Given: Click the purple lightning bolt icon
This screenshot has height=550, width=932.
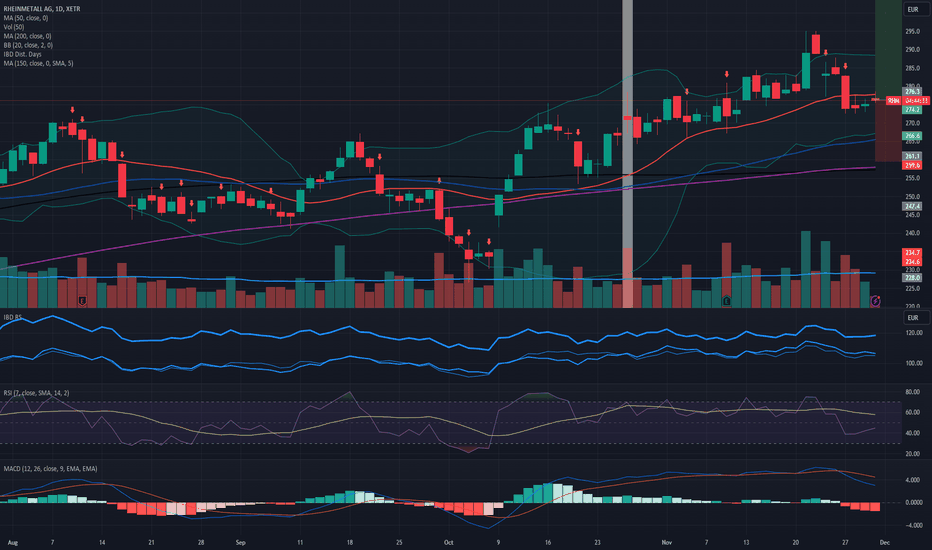Looking at the screenshot, I should 876,301.
